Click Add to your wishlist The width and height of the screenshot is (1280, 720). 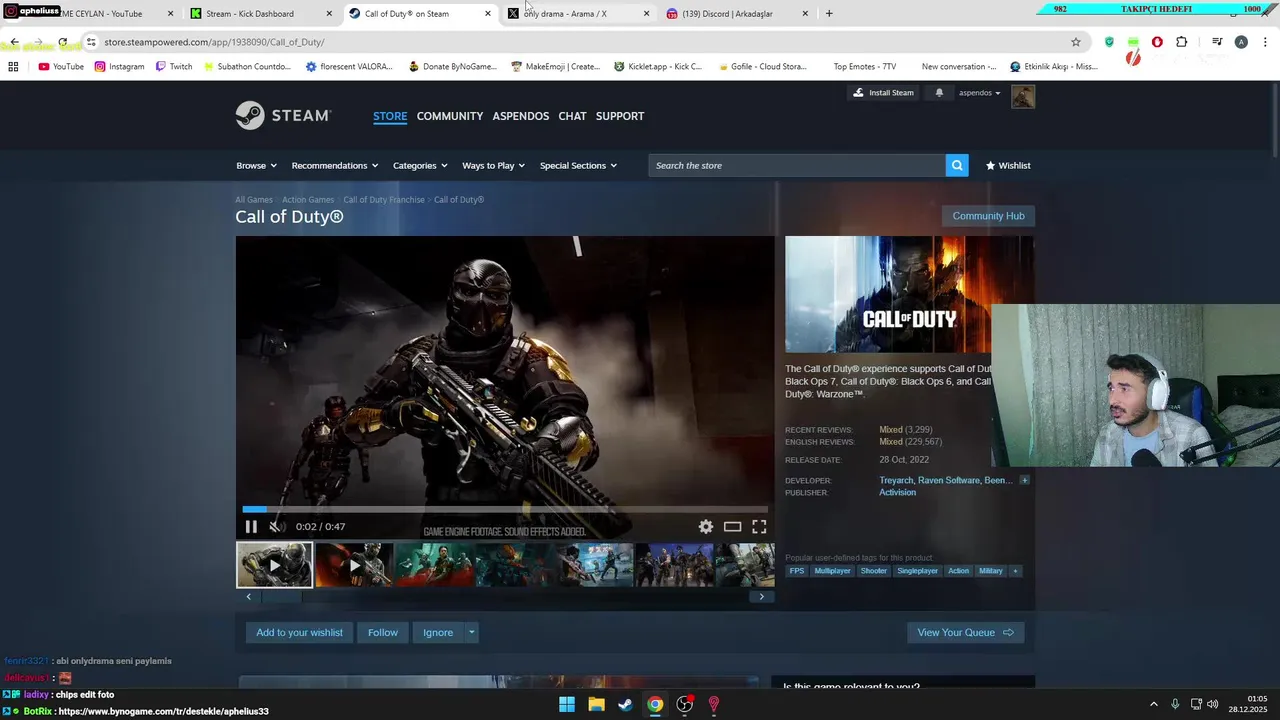299,632
